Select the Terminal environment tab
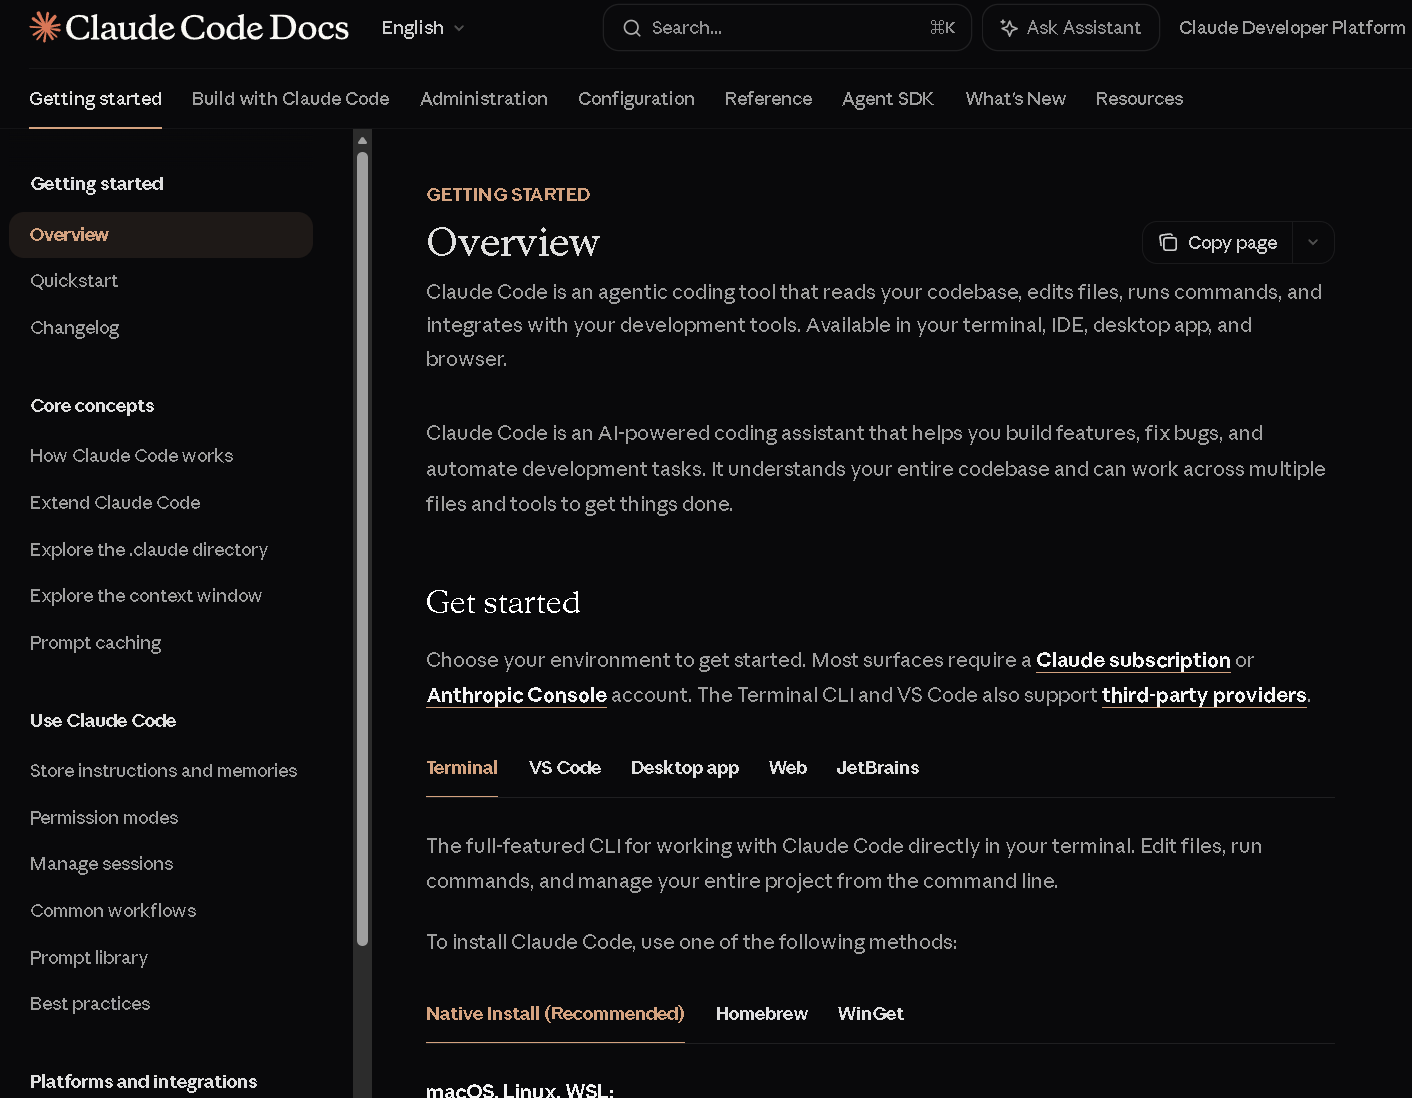Screen dimensions: 1412x1098 pyautogui.click(x=462, y=768)
